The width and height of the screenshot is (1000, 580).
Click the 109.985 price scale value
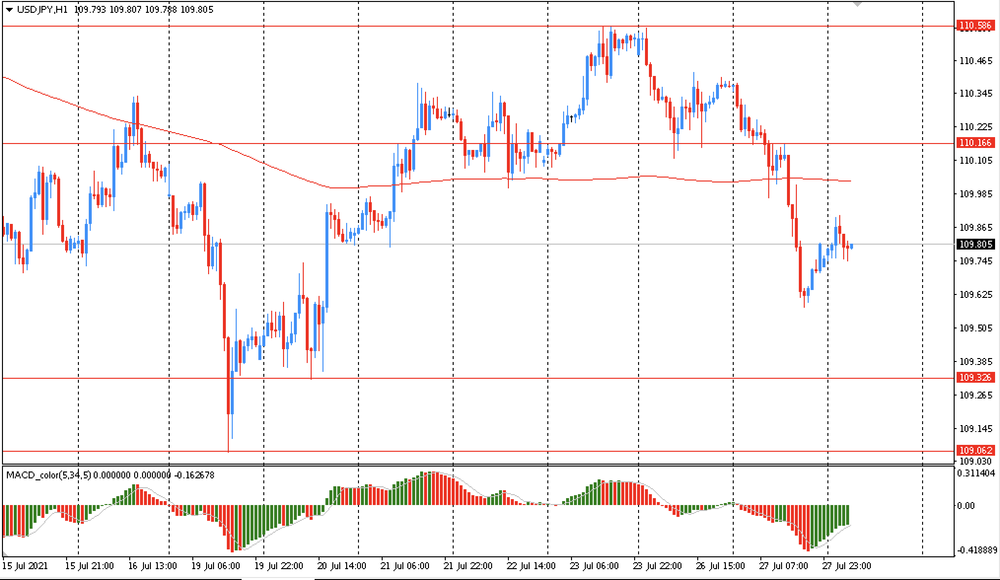tap(976, 194)
